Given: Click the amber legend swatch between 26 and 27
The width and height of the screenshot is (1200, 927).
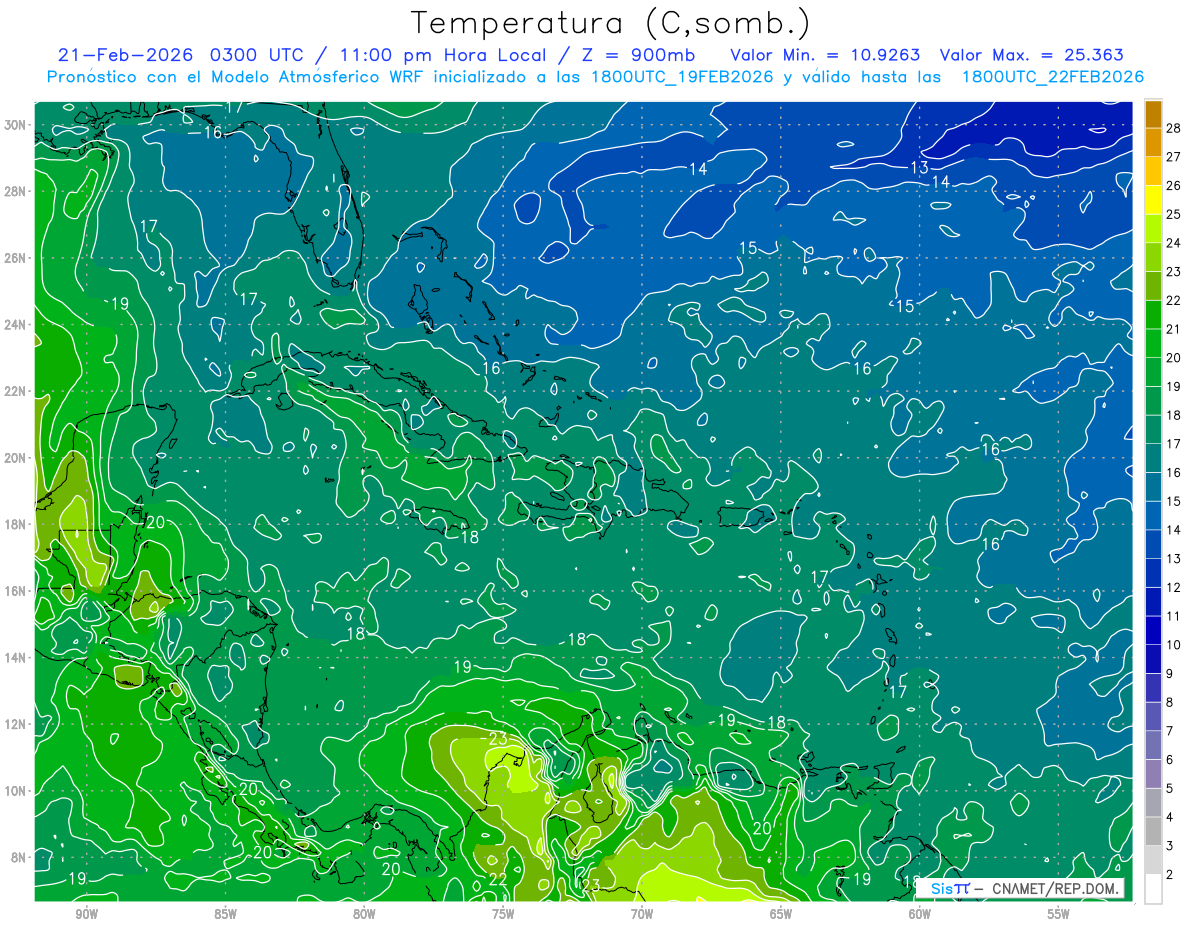Looking at the screenshot, I should 1153,172.
